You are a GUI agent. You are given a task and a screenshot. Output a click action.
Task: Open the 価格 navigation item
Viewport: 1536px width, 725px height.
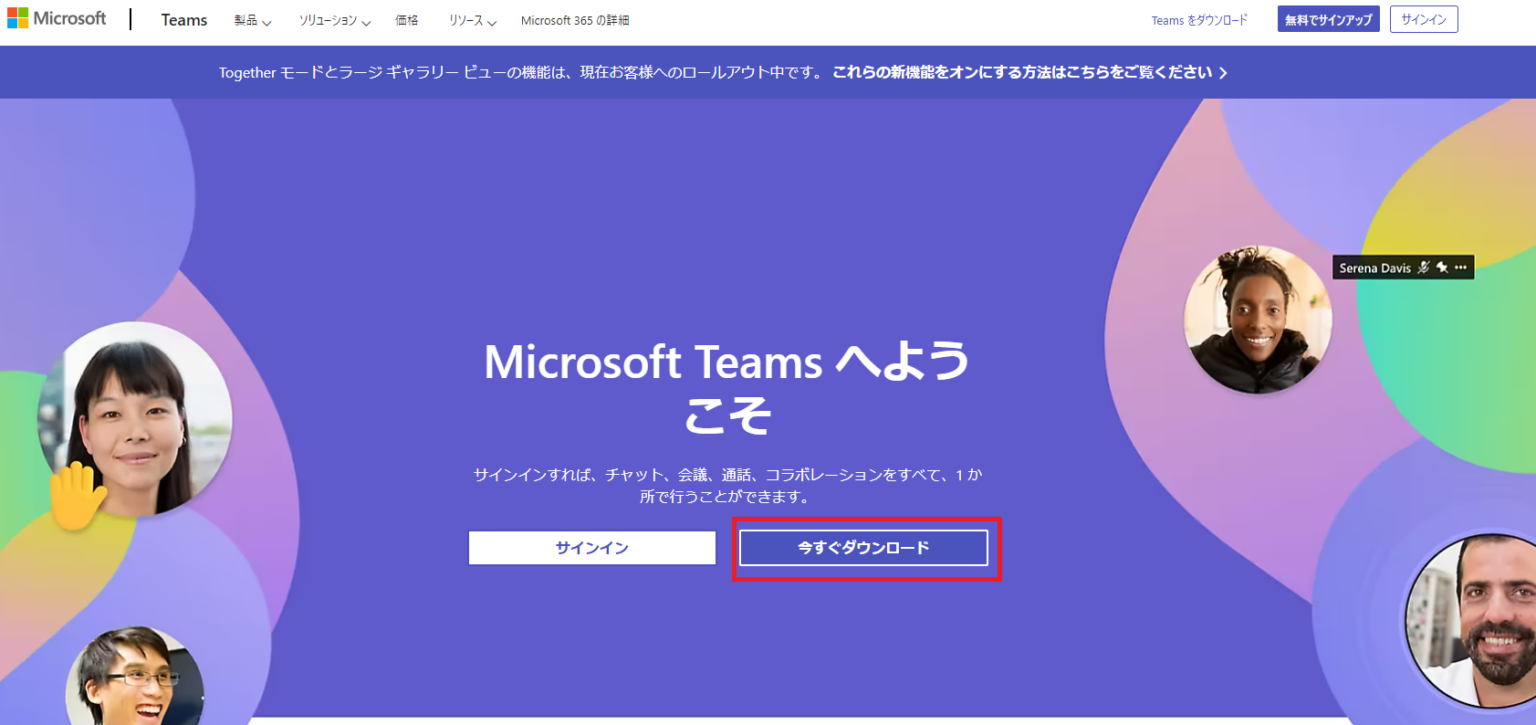coord(407,19)
